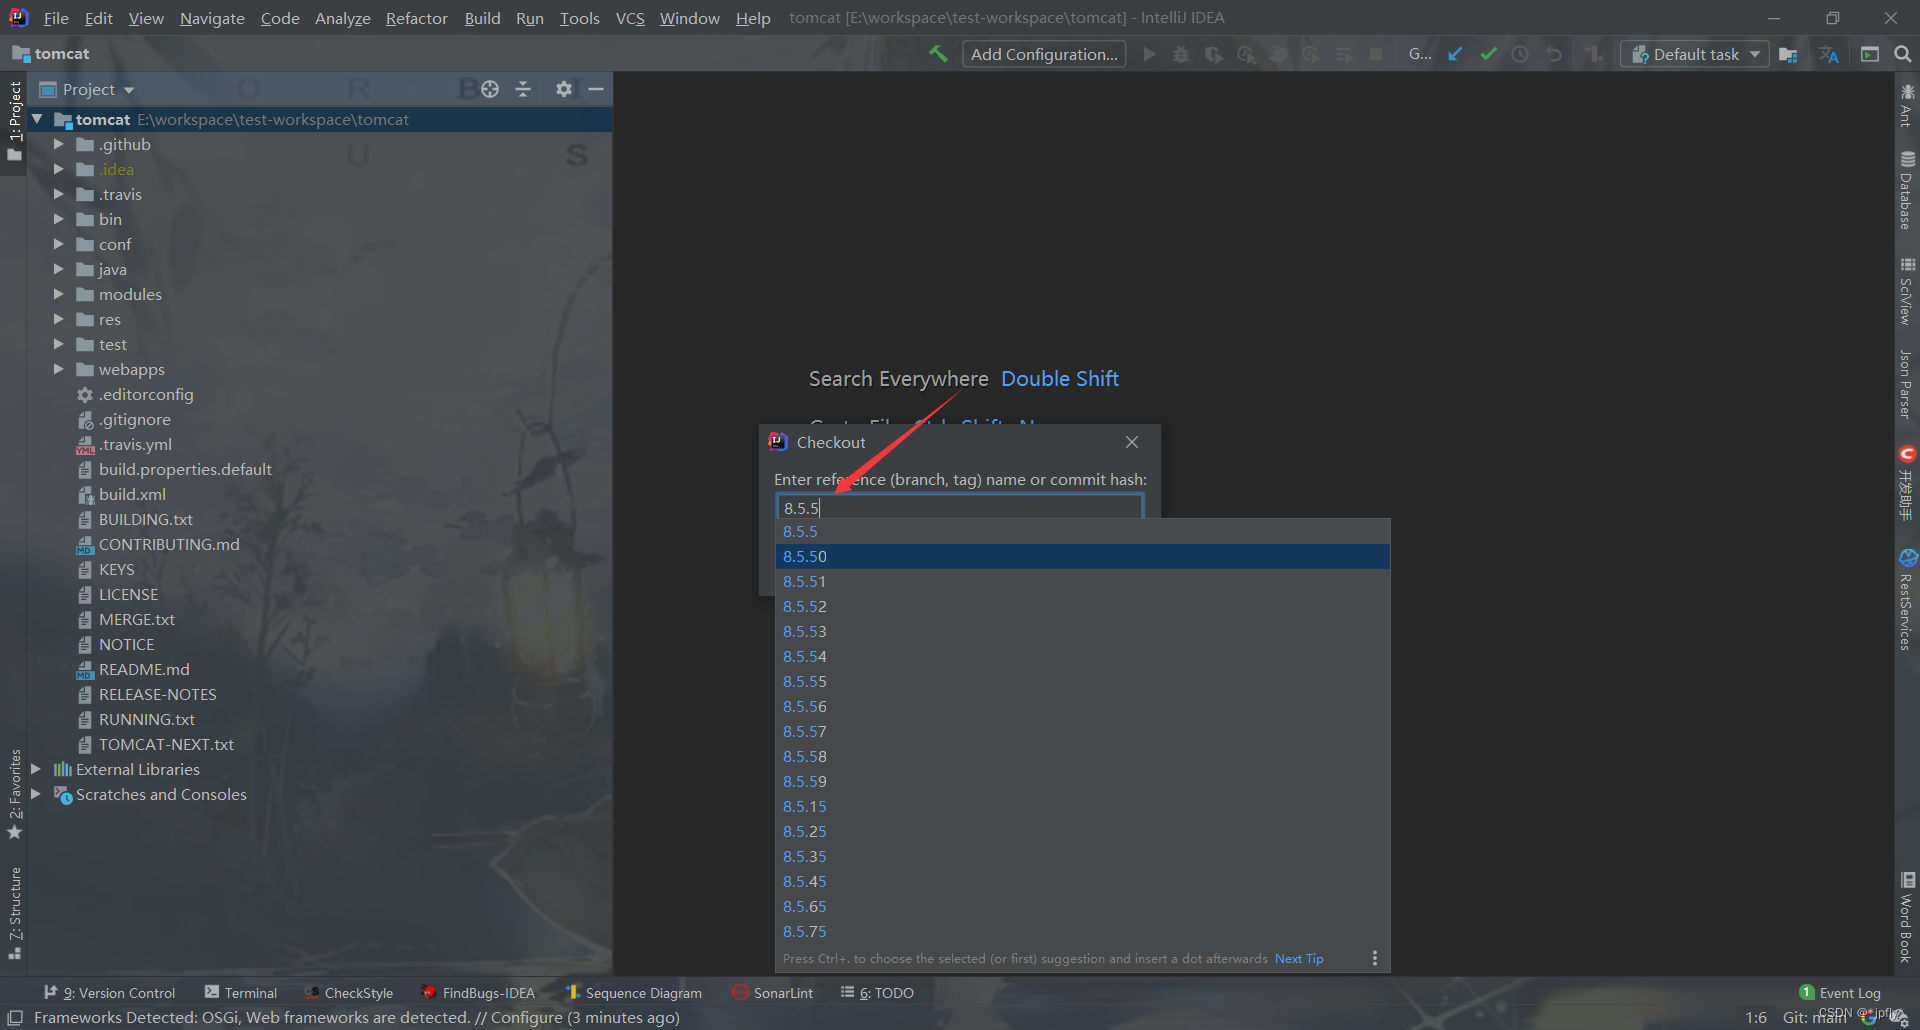Toggle the Z: Structure side tool window

[x=14, y=912]
